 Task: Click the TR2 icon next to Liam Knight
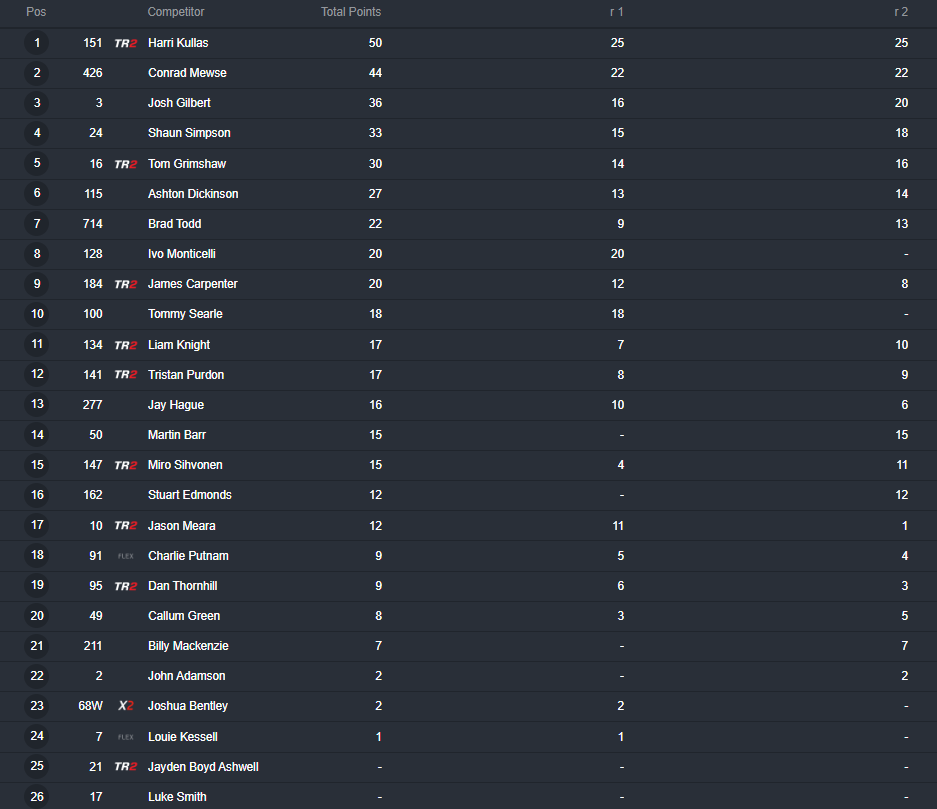pos(125,345)
